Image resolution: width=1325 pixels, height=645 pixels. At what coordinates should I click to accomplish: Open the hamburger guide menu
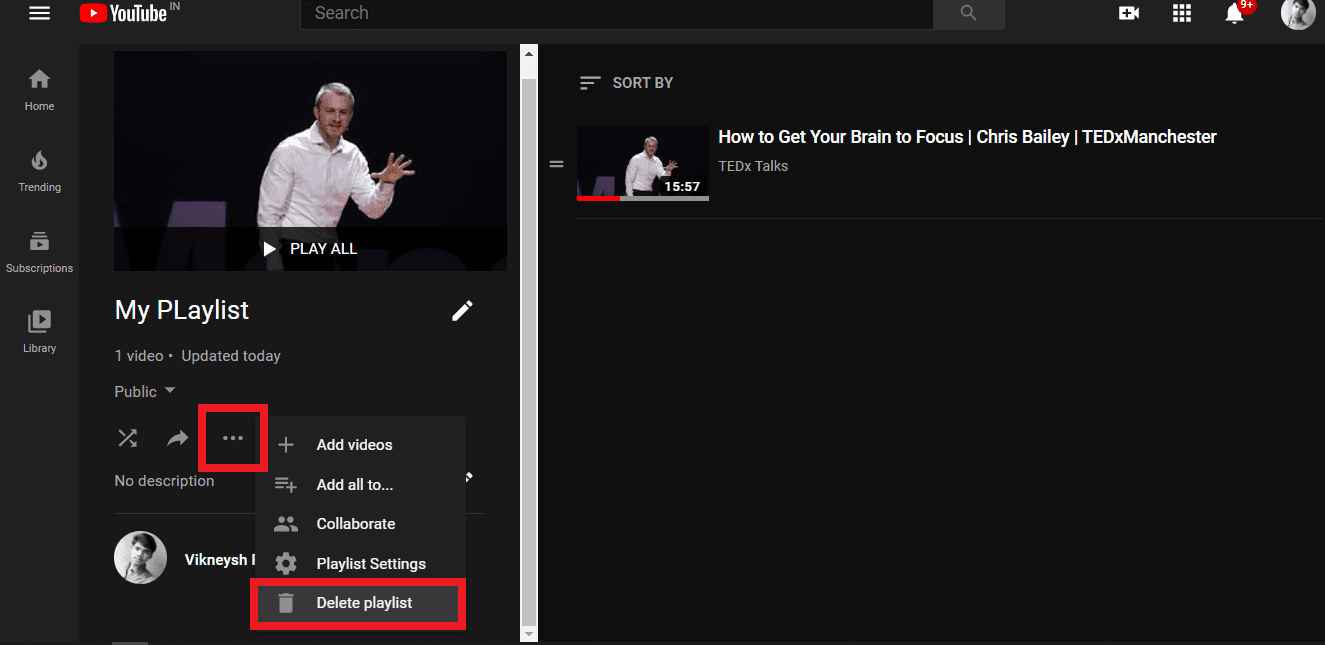click(x=39, y=13)
